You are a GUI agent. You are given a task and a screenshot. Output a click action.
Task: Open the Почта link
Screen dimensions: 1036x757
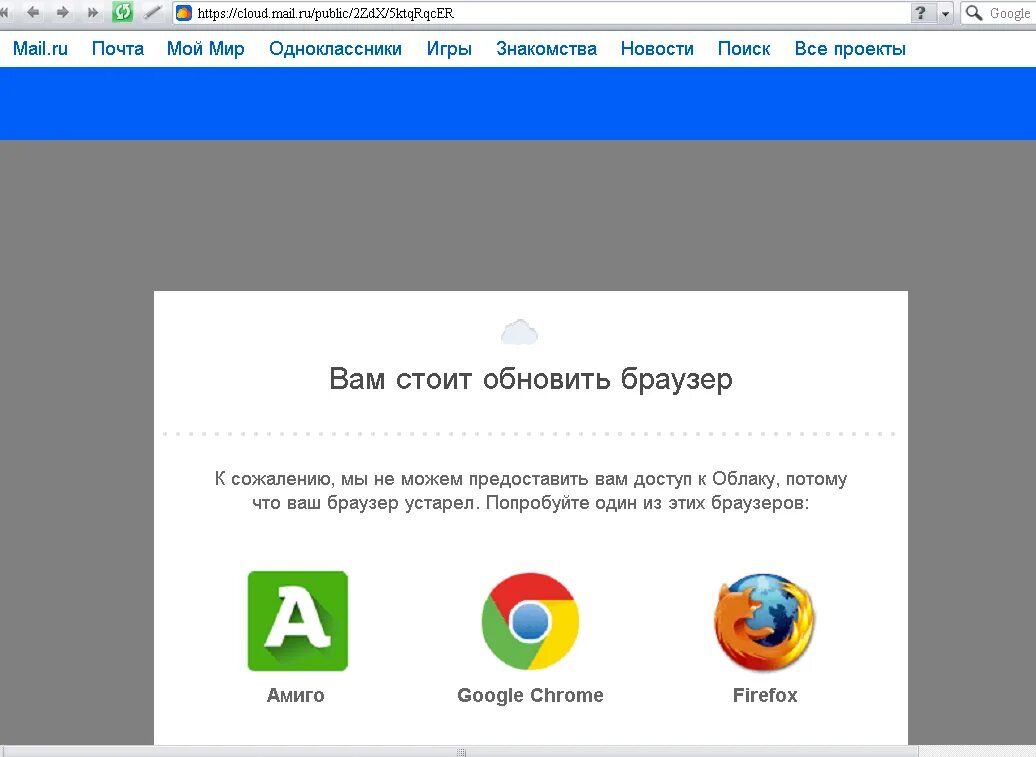(118, 49)
